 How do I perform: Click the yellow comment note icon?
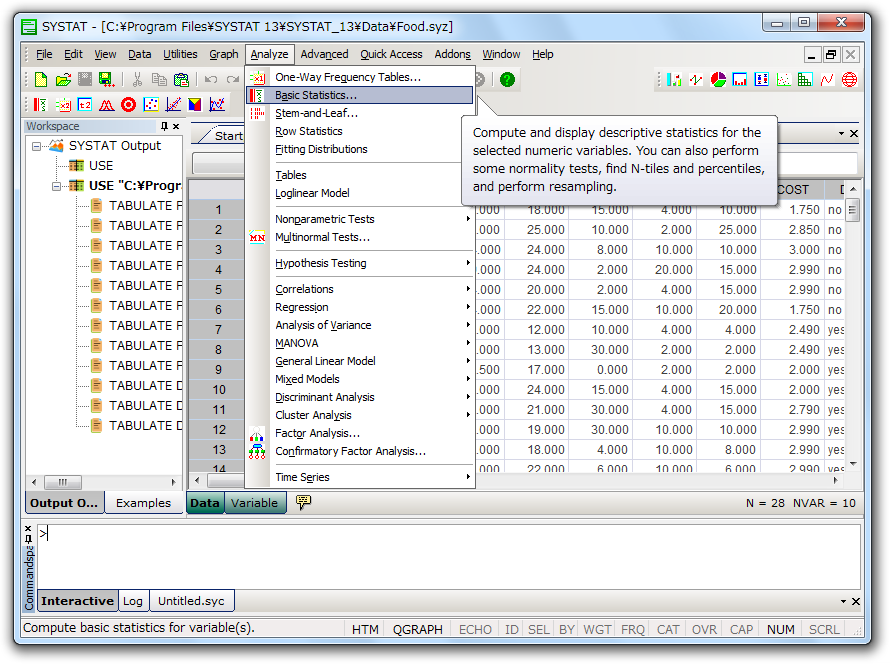point(304,502)
